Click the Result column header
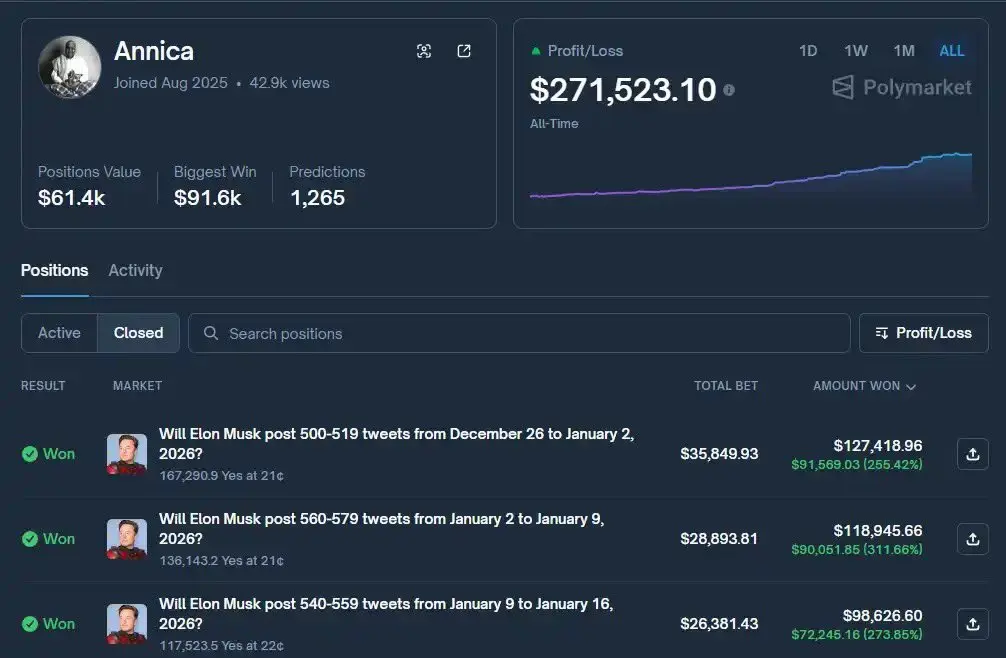 [x=43, y=386]
